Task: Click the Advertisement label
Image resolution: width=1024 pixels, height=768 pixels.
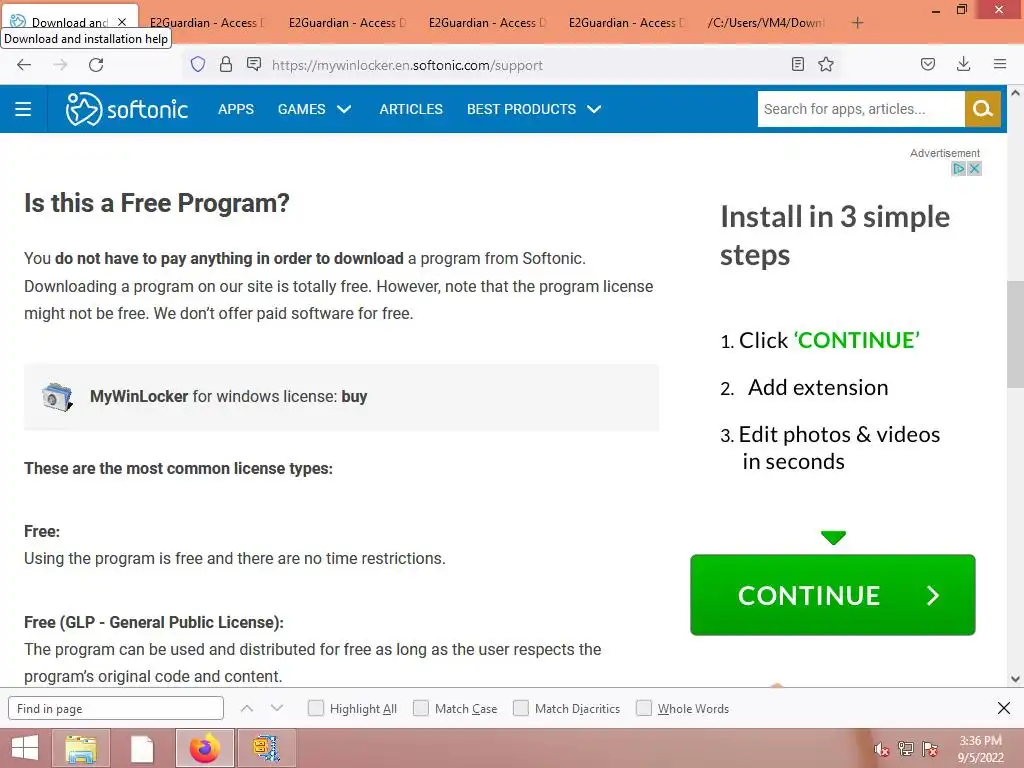Action: click(945, 153)
